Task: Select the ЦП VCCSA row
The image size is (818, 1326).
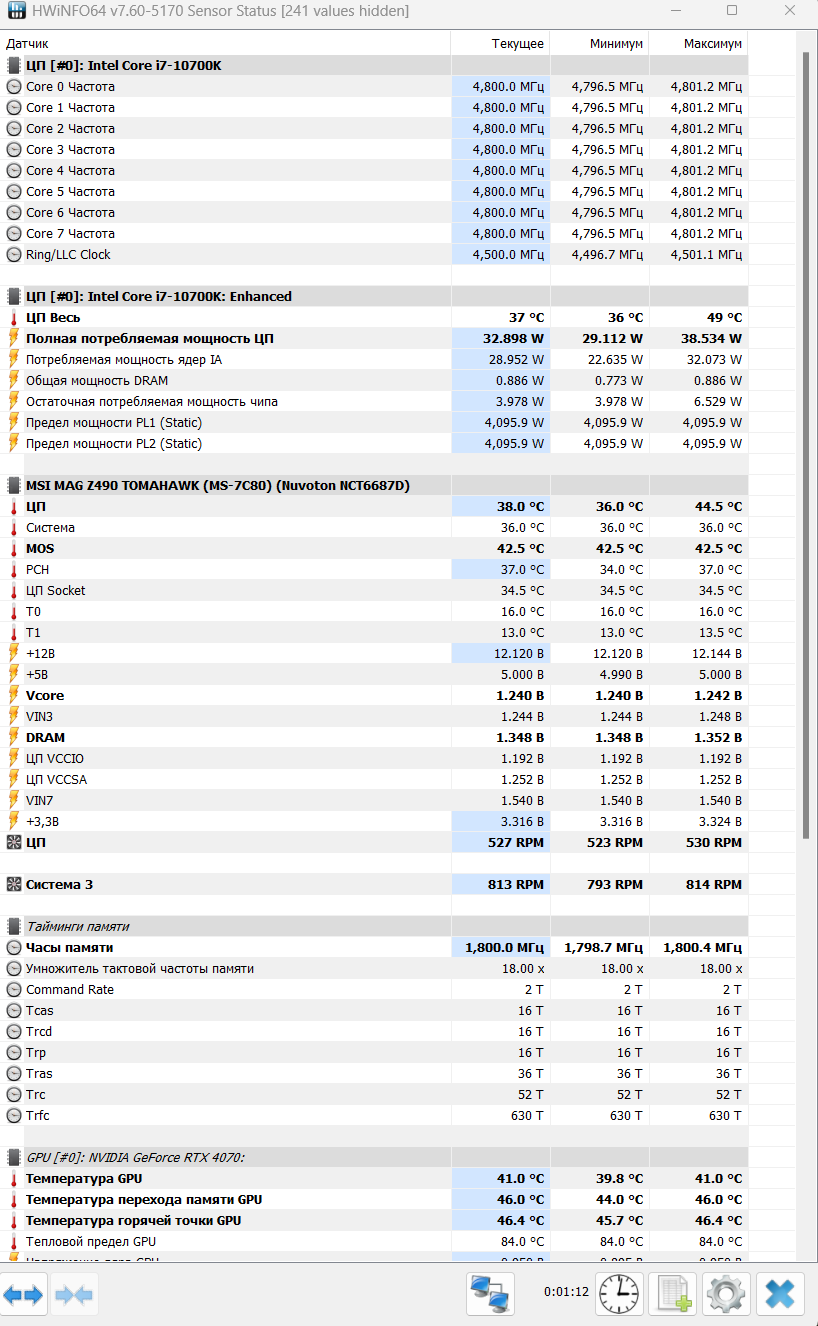Action: 374,780
